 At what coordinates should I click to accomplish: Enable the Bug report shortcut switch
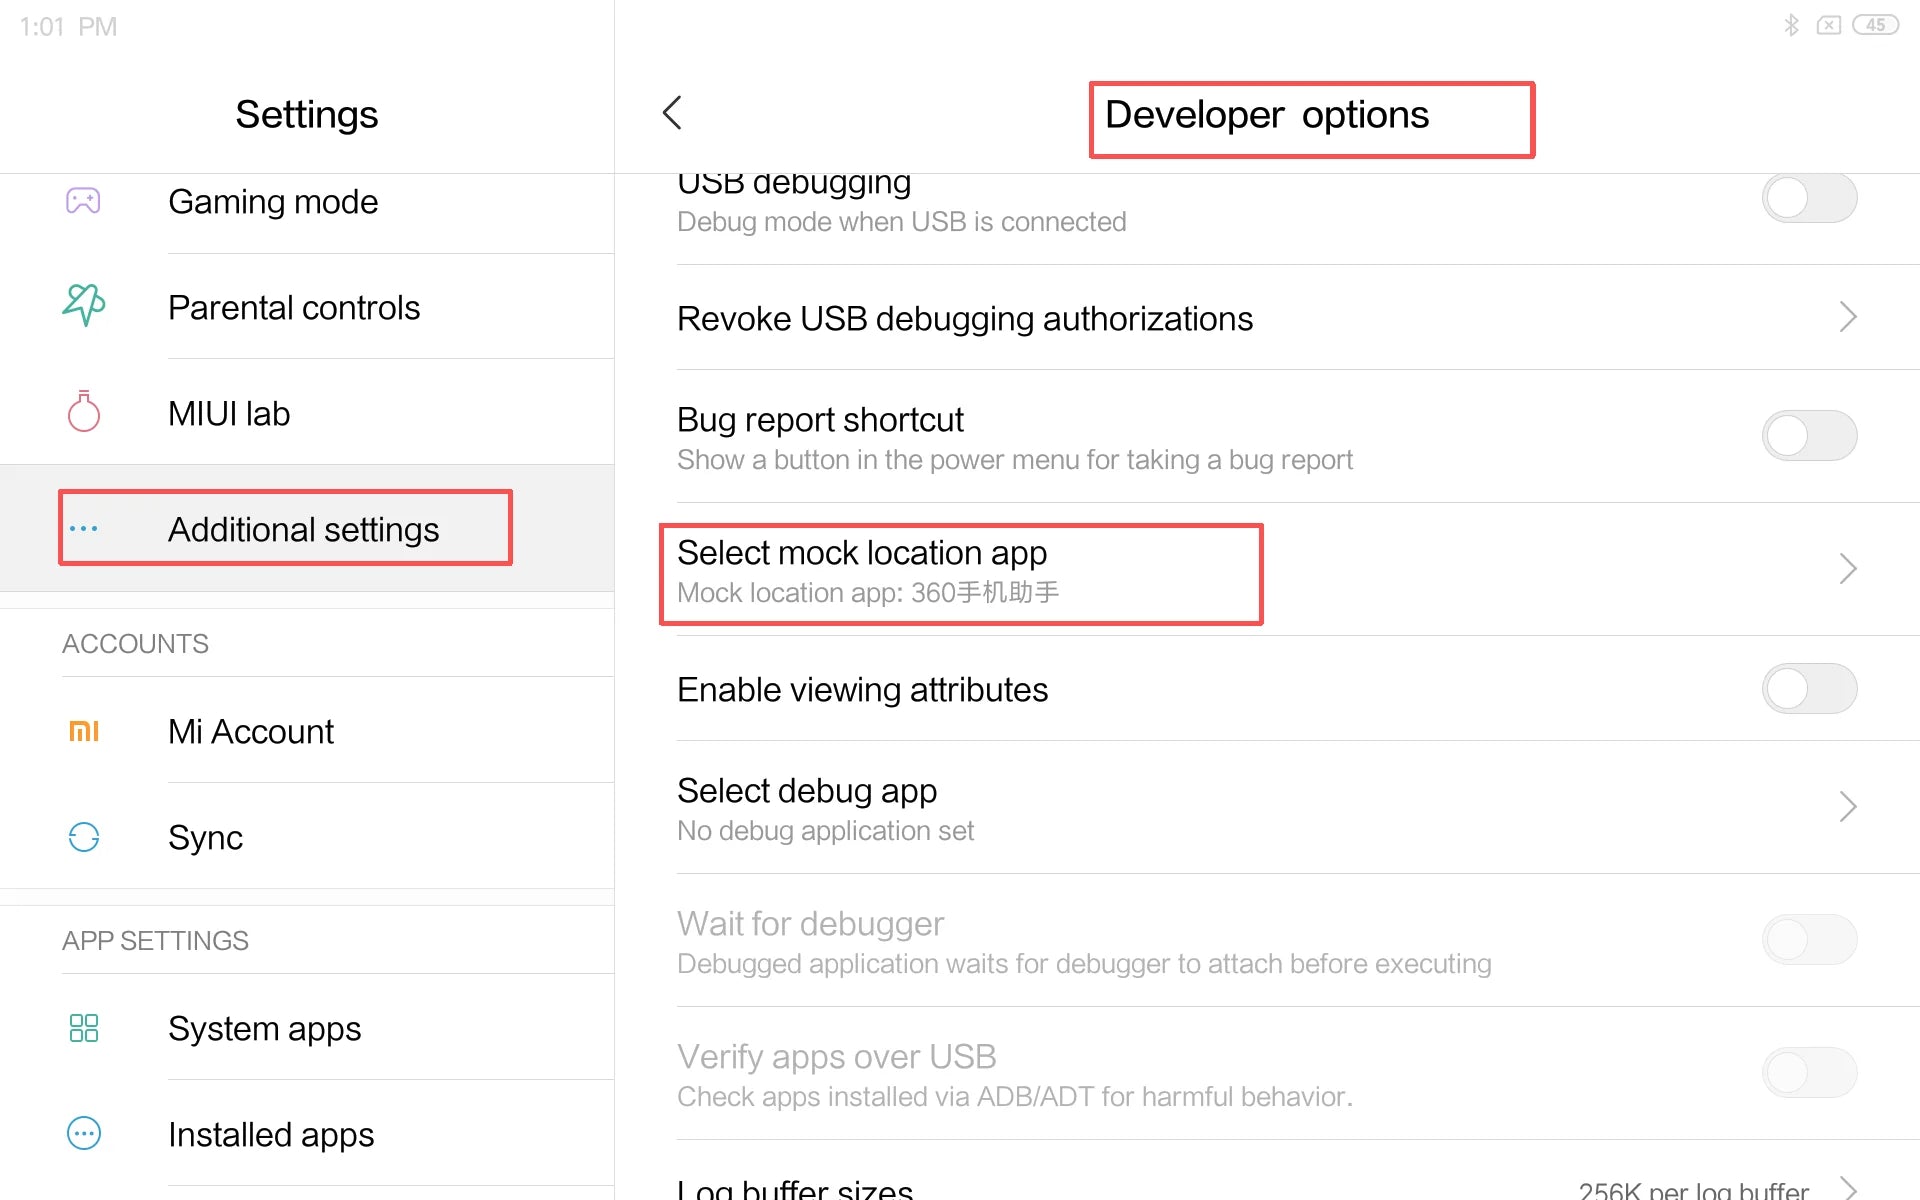click(1809, 436)
